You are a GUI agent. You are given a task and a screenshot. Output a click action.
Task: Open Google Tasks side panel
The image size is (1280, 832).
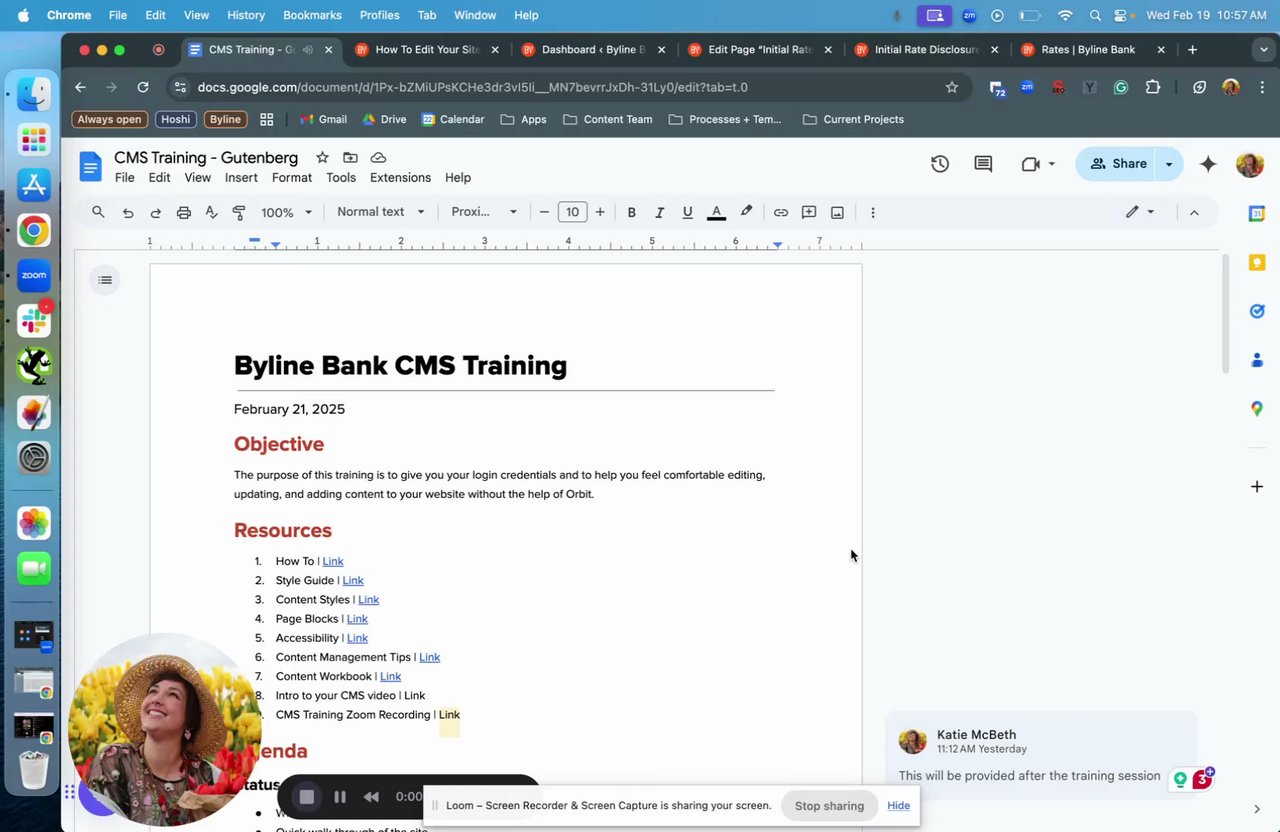tap(1257, 311)
